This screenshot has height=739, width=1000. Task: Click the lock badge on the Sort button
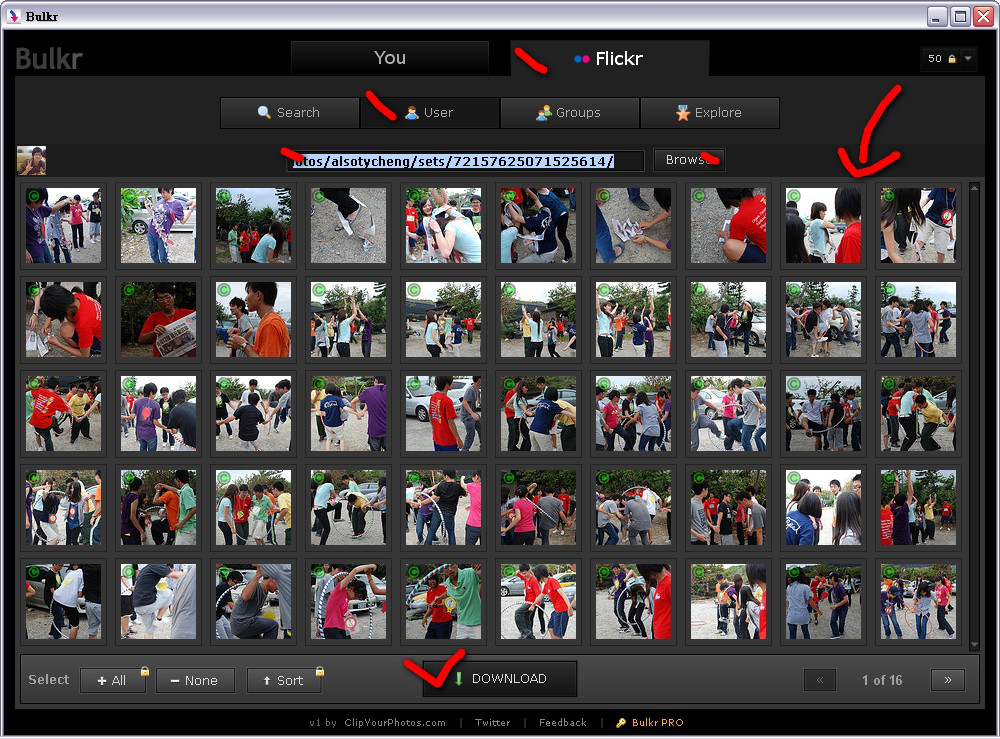(x=320, y=671)
